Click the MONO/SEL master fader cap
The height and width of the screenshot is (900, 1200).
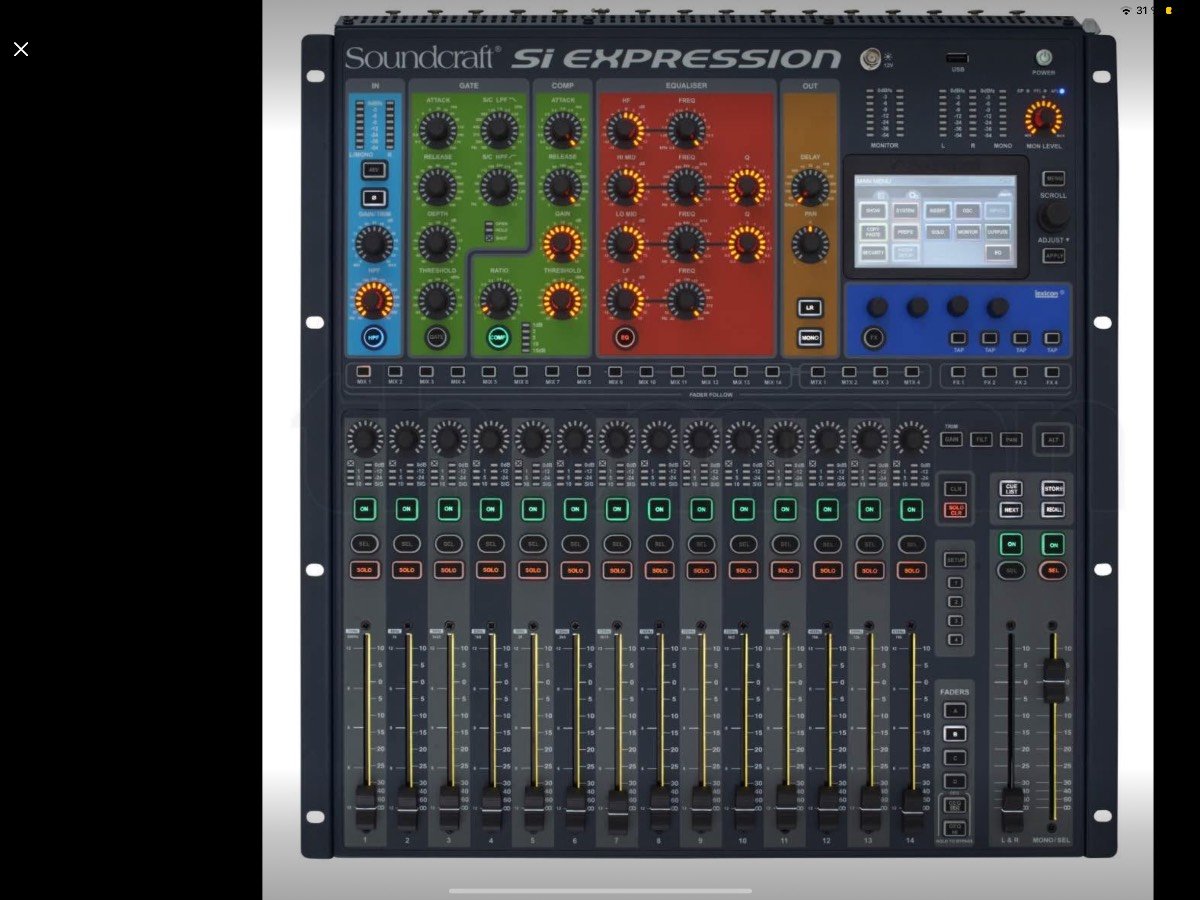coord(1052,680)
